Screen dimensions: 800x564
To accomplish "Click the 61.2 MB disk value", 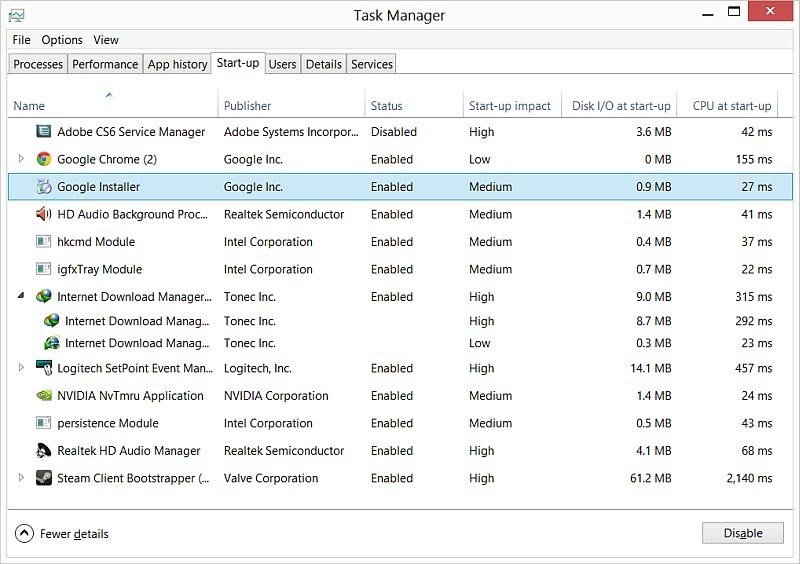I will (x=651, y=478).
